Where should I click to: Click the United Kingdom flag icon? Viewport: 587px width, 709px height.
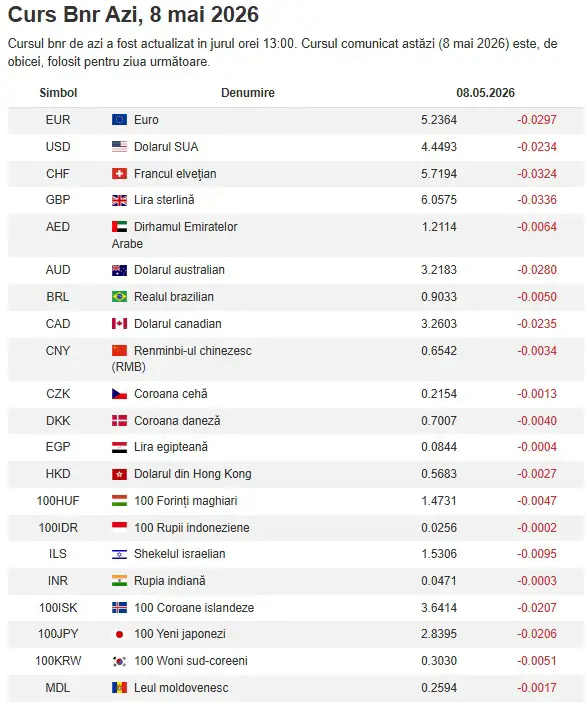click(119, 200)
